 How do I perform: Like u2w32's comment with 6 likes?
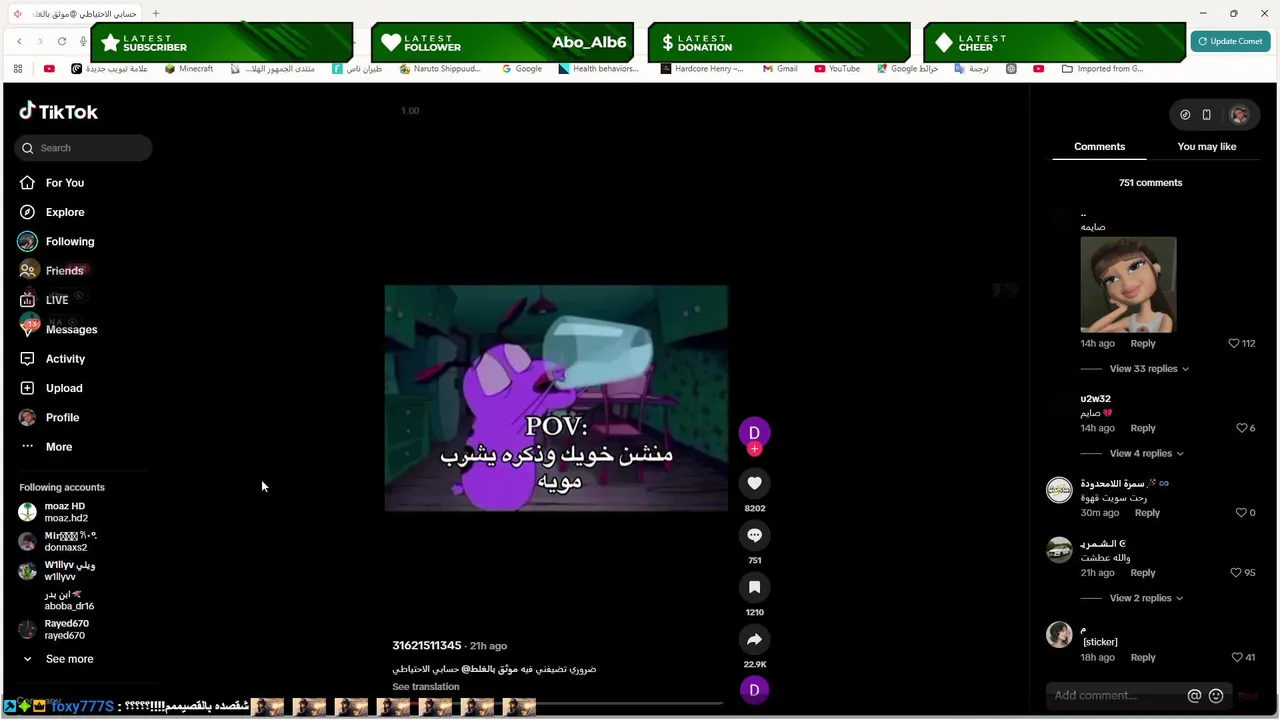tap(1241, 428)
